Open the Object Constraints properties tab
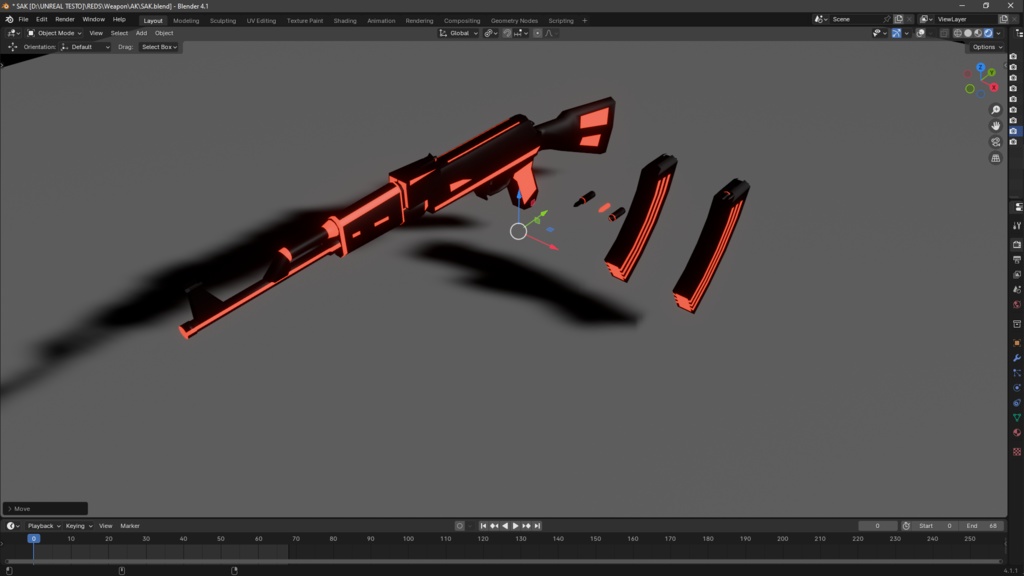1024x576 pixels. point(1017,403)
